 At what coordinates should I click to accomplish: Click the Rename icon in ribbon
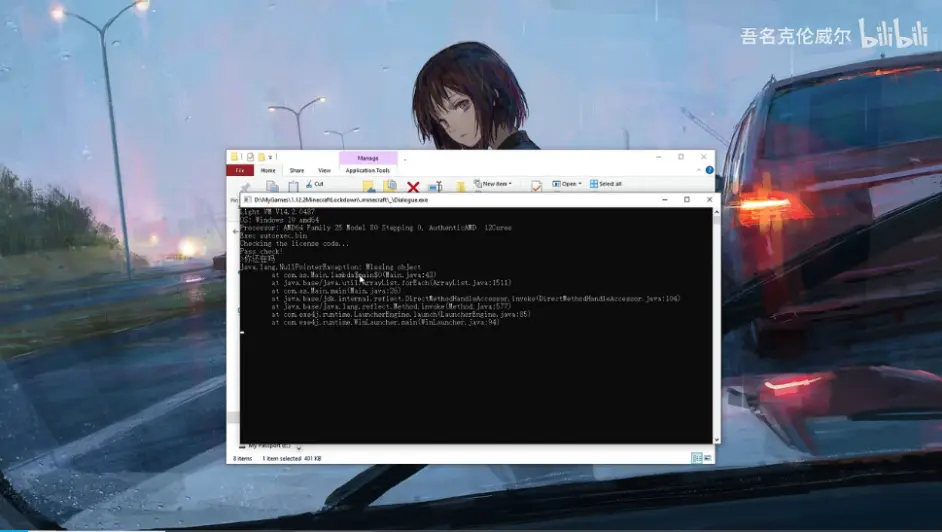(x=435, y=186)
